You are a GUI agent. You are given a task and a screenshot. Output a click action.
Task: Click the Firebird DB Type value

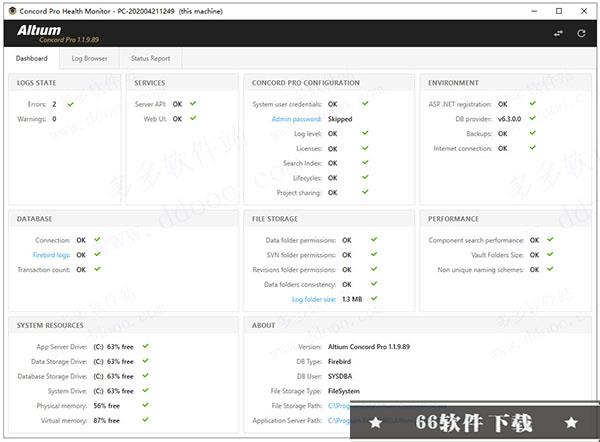[x=339, y=362]
